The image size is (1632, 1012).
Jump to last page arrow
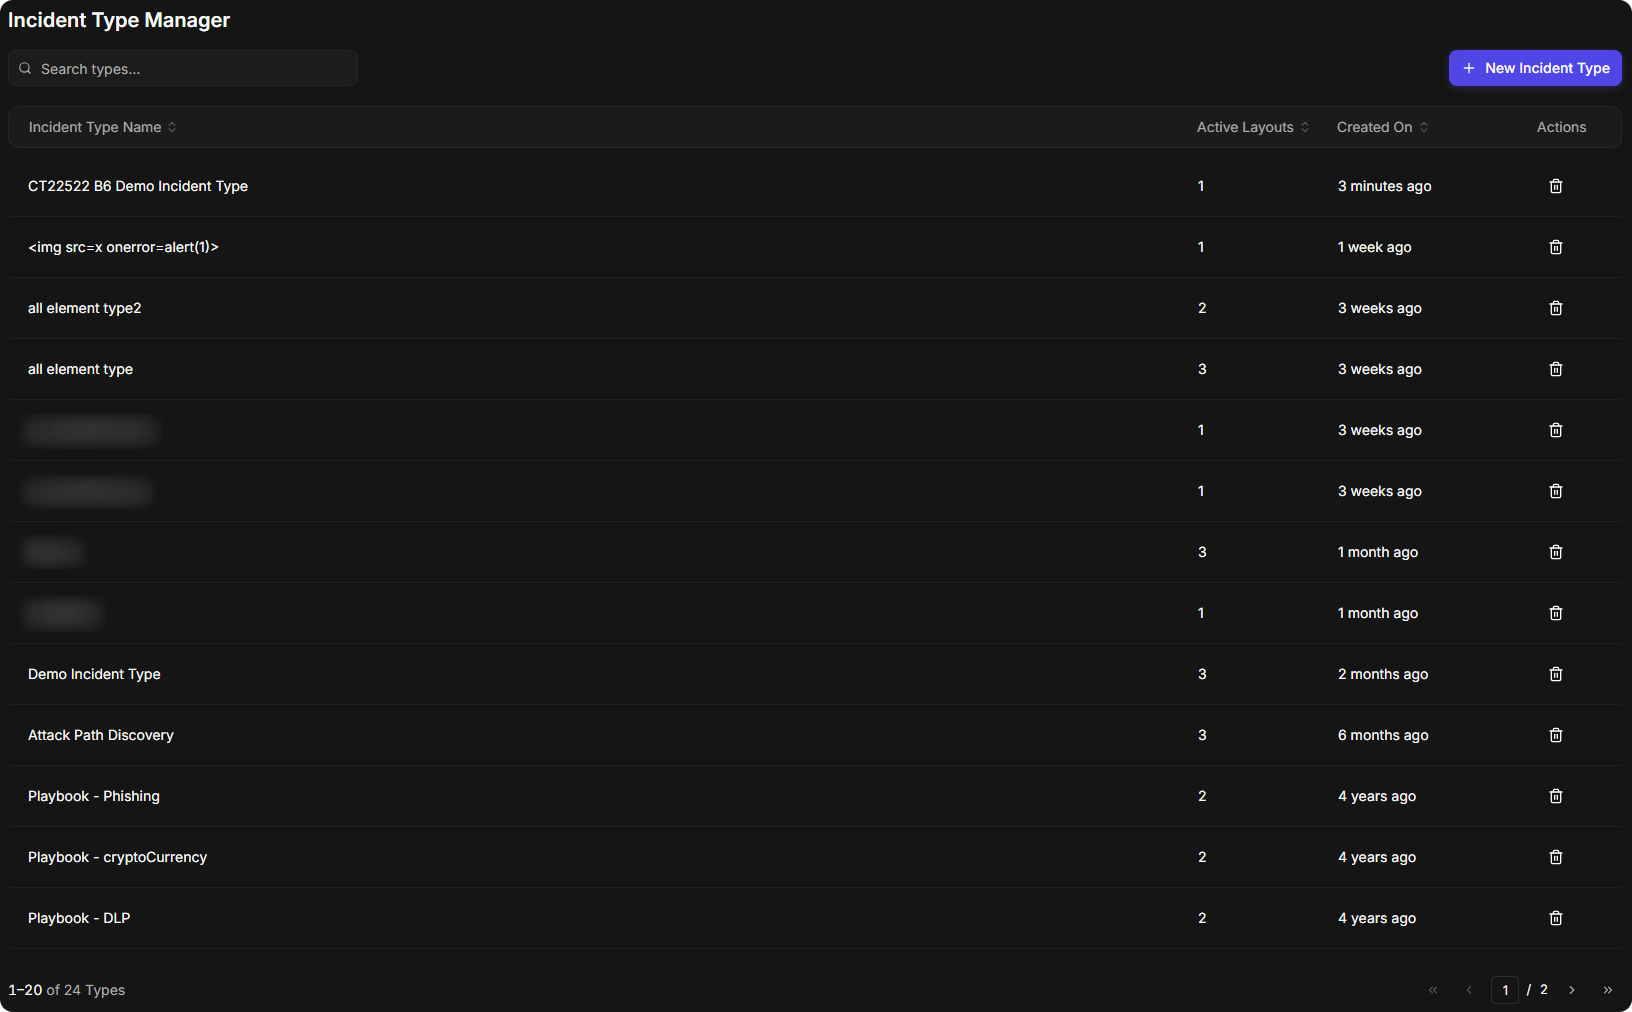(x=1608, y=990)
